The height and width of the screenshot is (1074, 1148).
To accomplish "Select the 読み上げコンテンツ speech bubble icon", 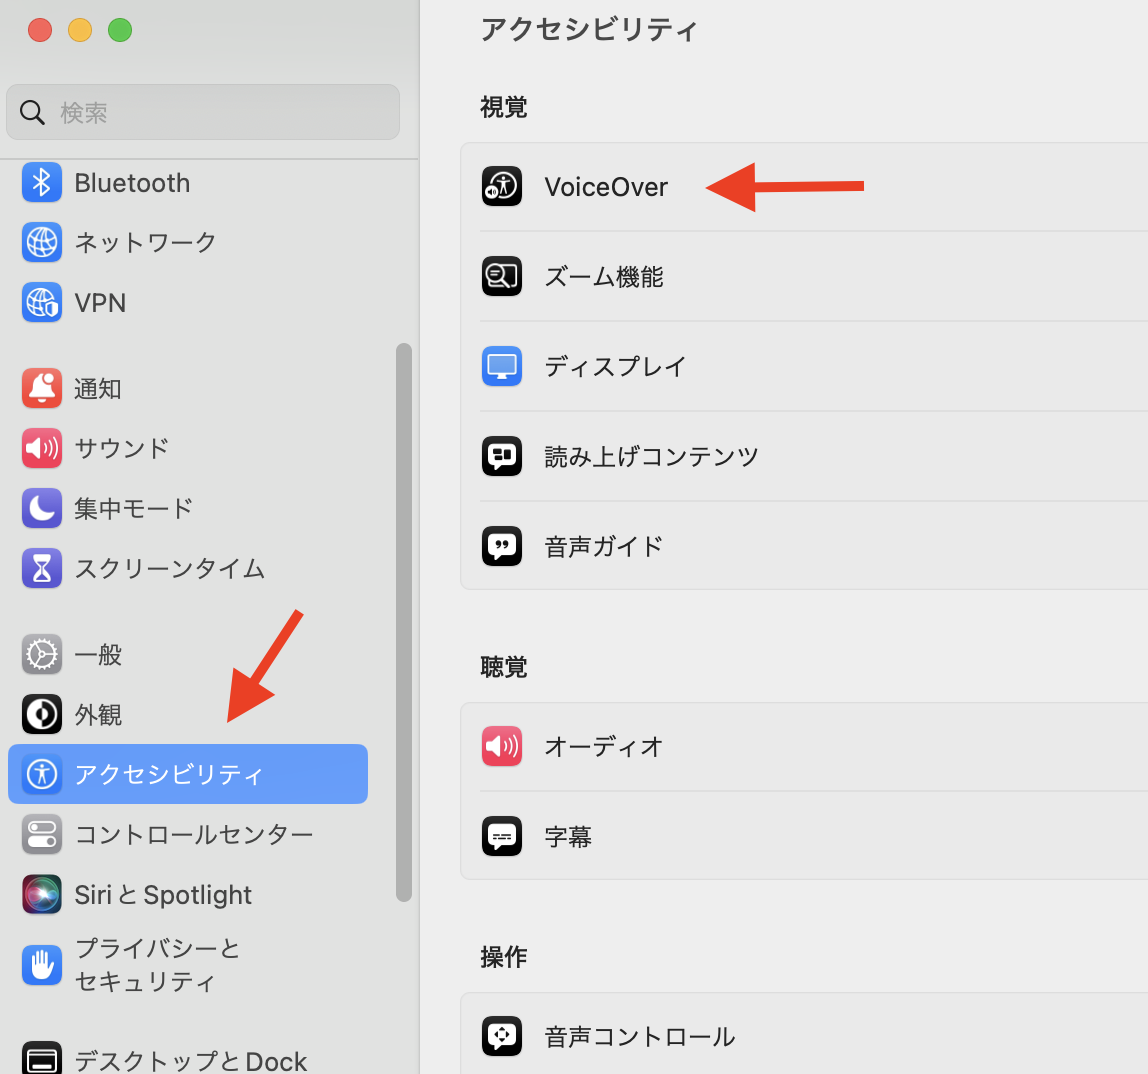I will tap(502, 457).
